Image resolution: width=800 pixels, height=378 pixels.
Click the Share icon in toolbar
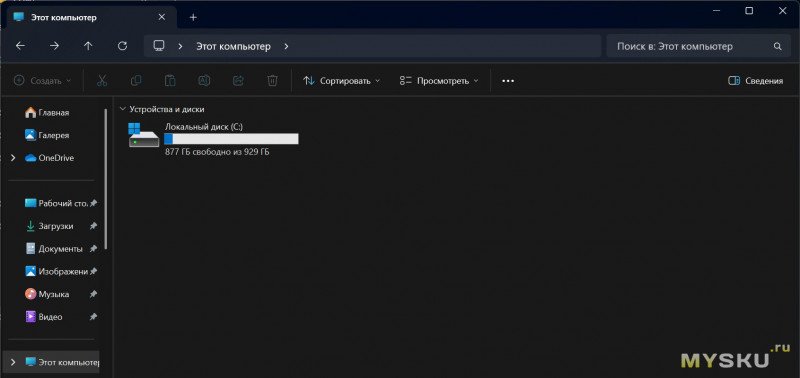pos(238,81)
